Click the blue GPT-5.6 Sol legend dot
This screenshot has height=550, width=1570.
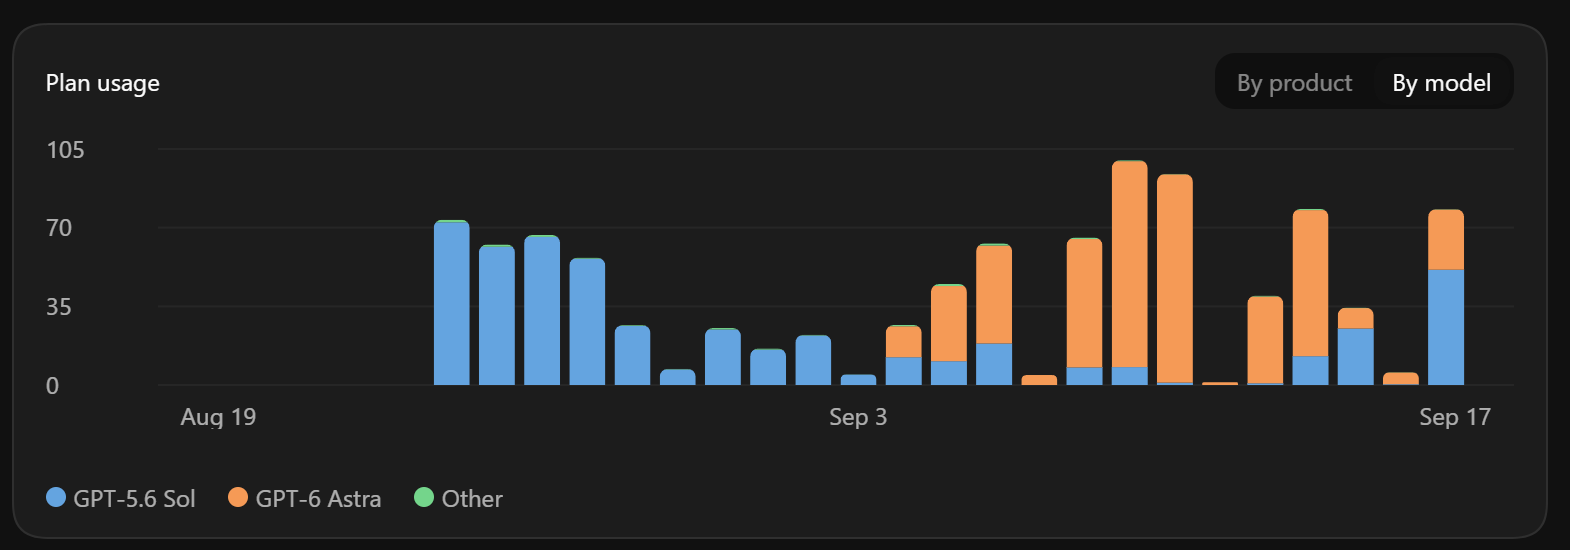(x=56, y=497)
